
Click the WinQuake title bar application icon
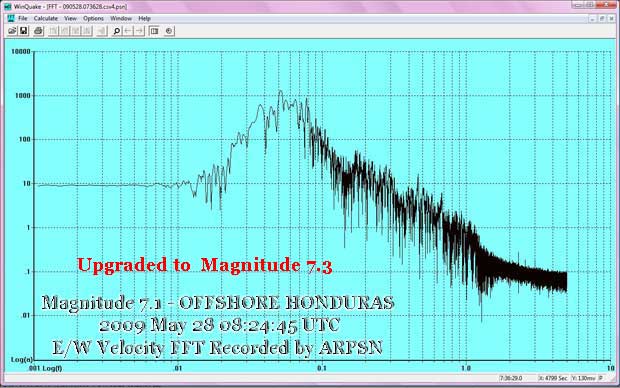8,7
